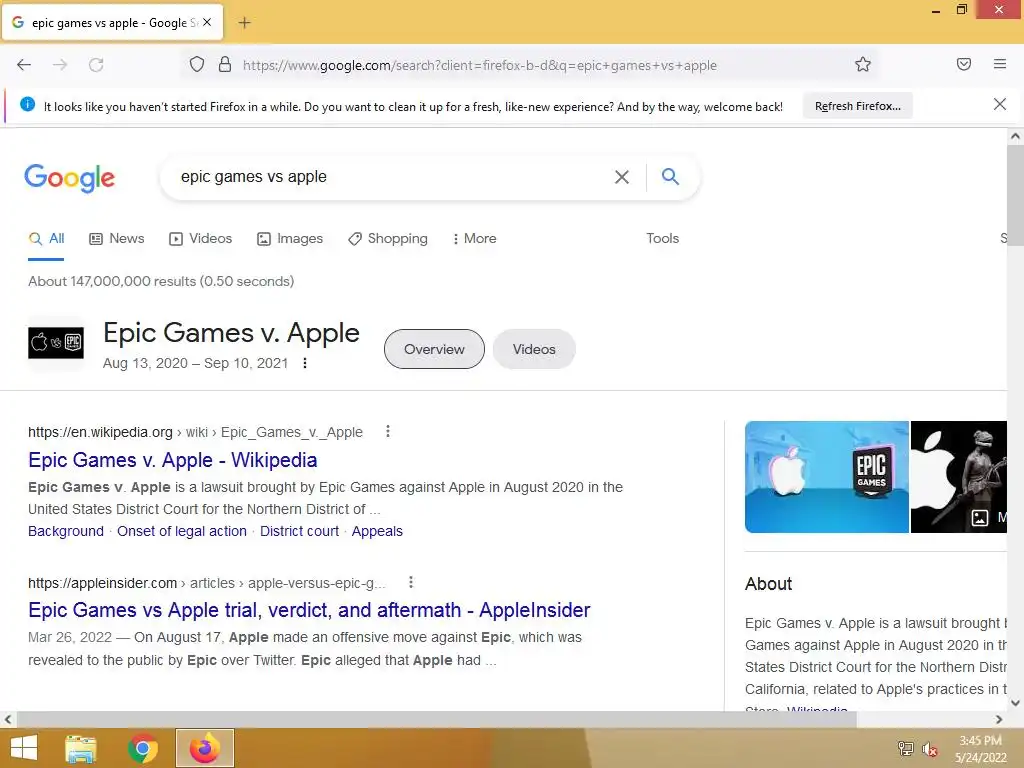This screenshot has height=768, width=1024.
Task: Click the blue Apple and Epic Games image
Action: [x=827, y=477]
